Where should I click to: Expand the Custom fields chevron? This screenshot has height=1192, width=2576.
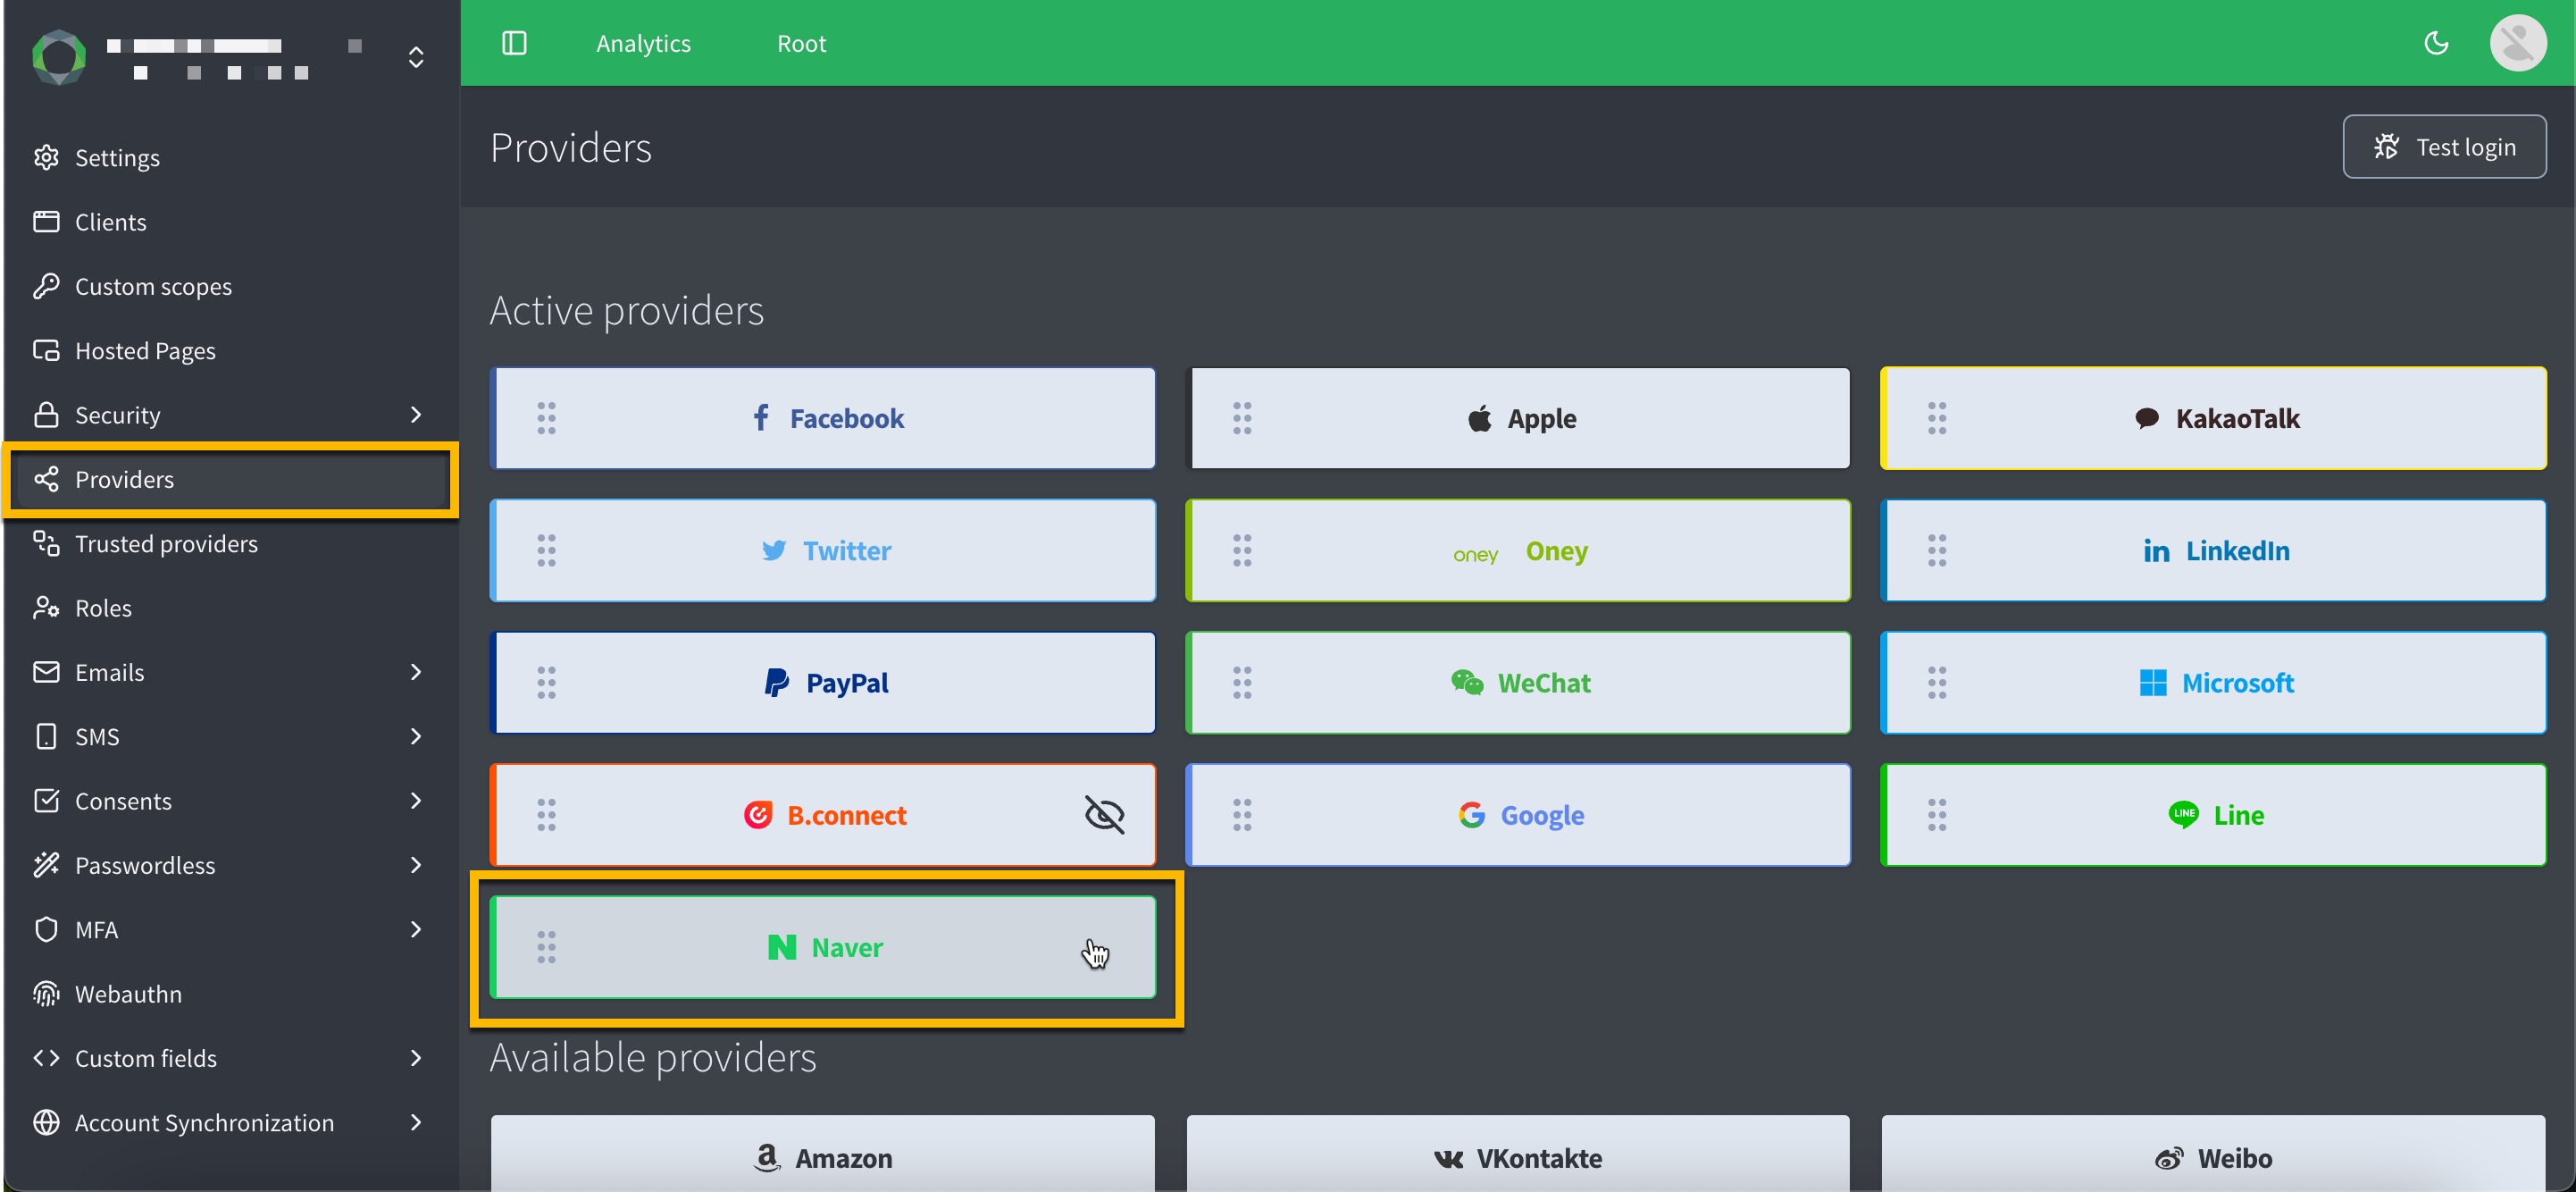pos(416,1057)
